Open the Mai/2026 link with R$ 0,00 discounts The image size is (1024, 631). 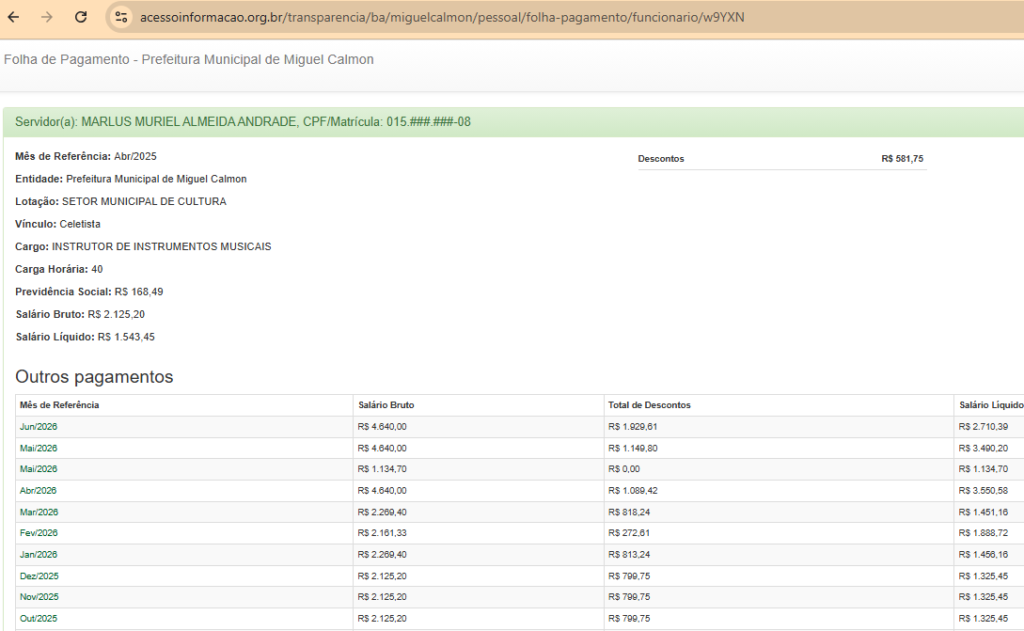(x=39, y=469)
